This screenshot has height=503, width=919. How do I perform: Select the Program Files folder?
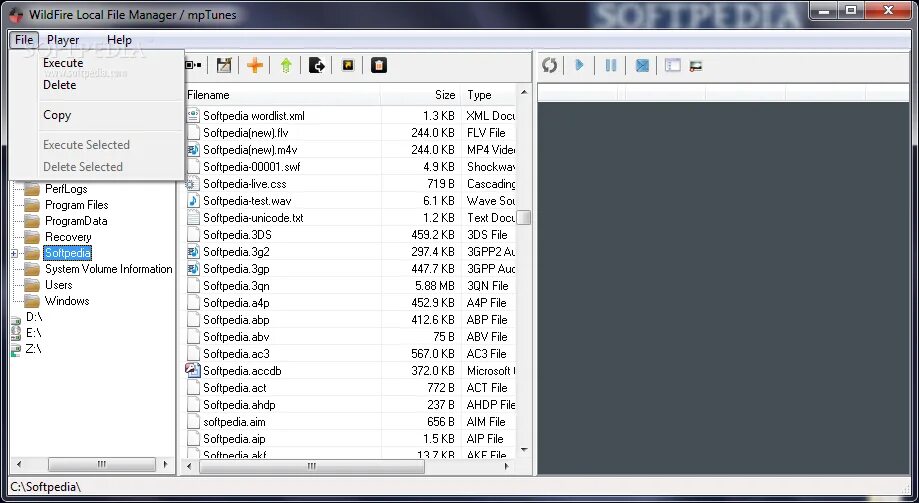point(76,205)
